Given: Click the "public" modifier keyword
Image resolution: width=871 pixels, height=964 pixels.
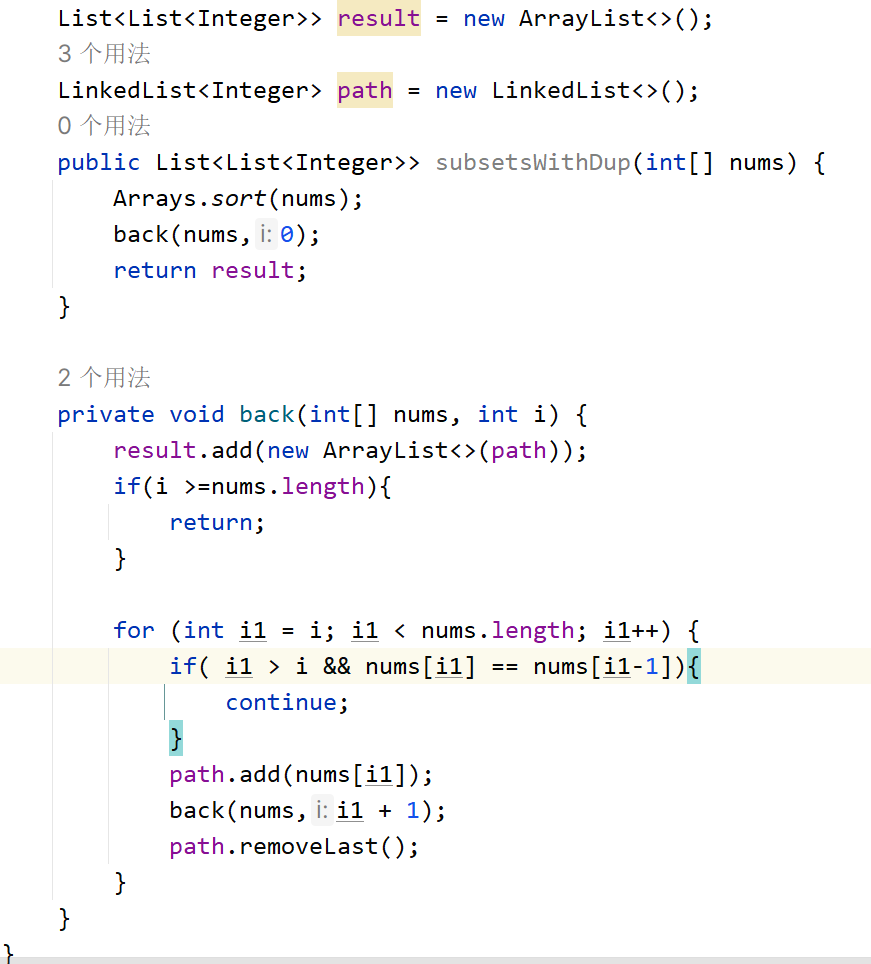Looking at the screenshot, I should pos(99,163).
